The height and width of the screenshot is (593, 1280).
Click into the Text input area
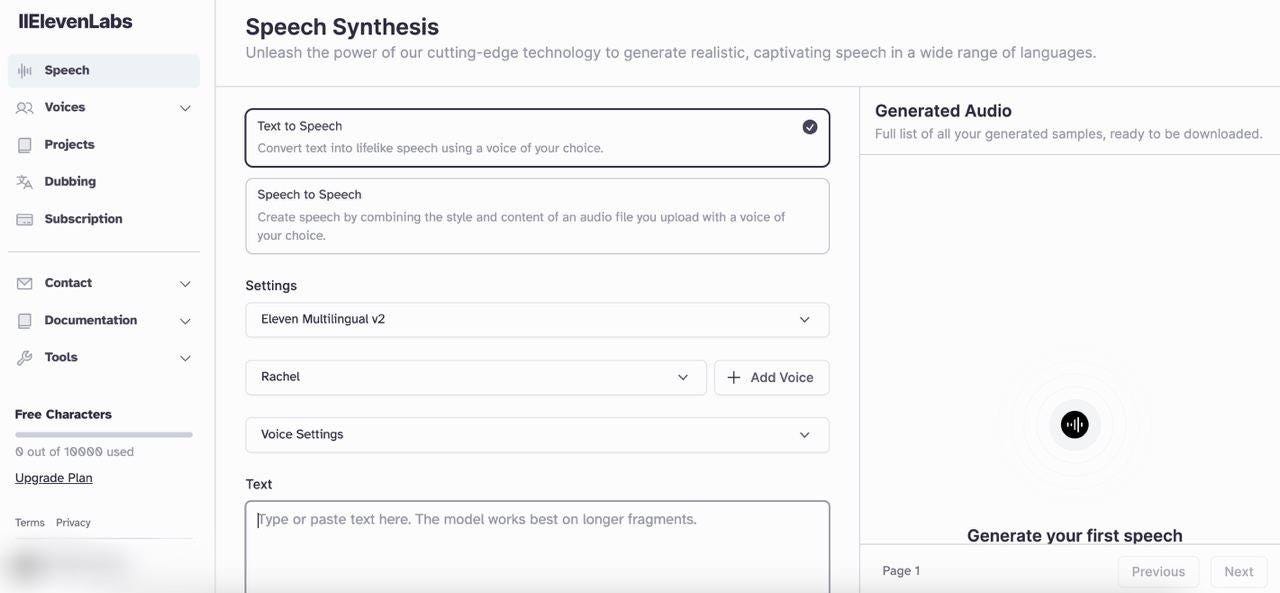[537, 546]
